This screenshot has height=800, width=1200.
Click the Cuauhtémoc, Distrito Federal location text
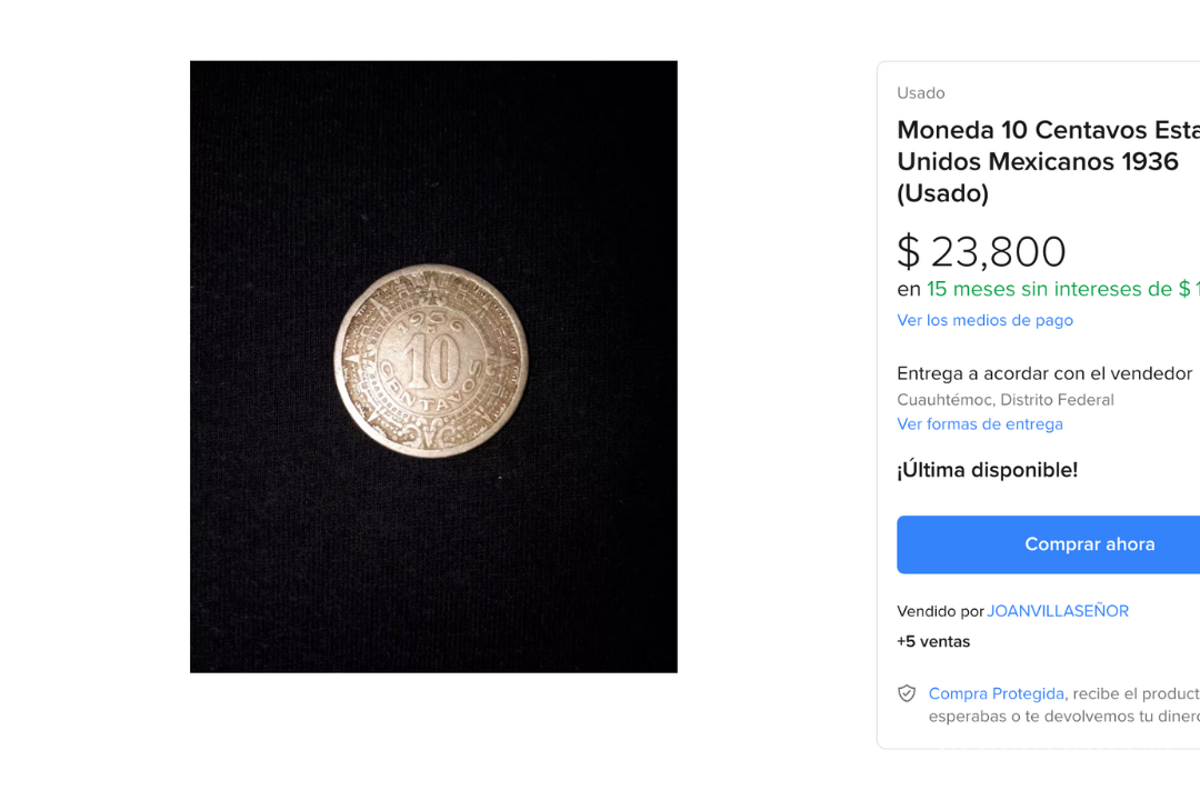(x=1005, y=399)
